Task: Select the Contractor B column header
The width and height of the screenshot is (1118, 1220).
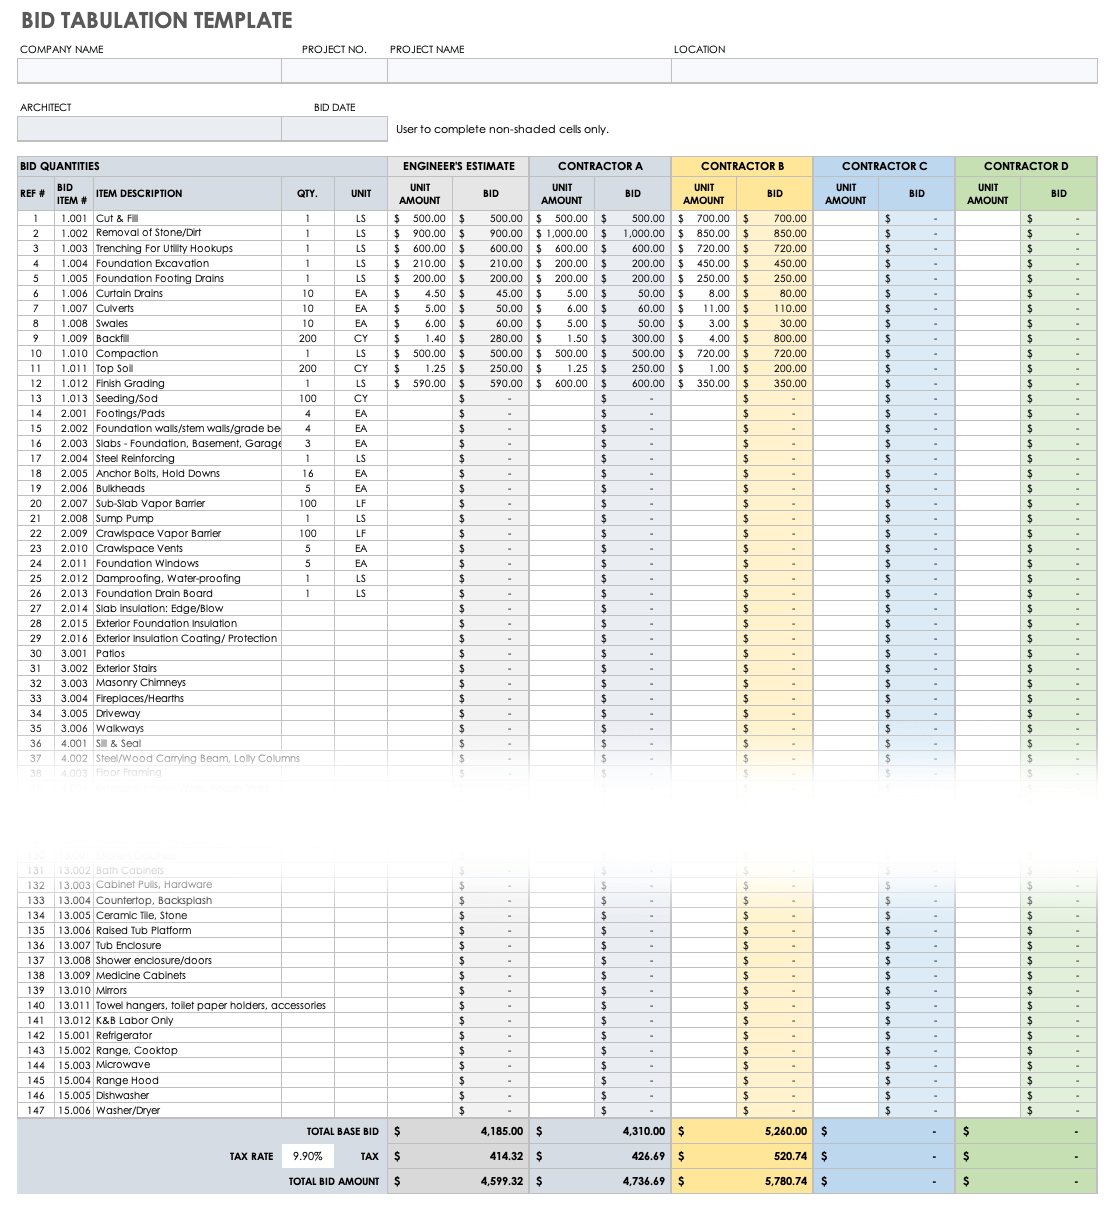Action: tap(742, 166)
